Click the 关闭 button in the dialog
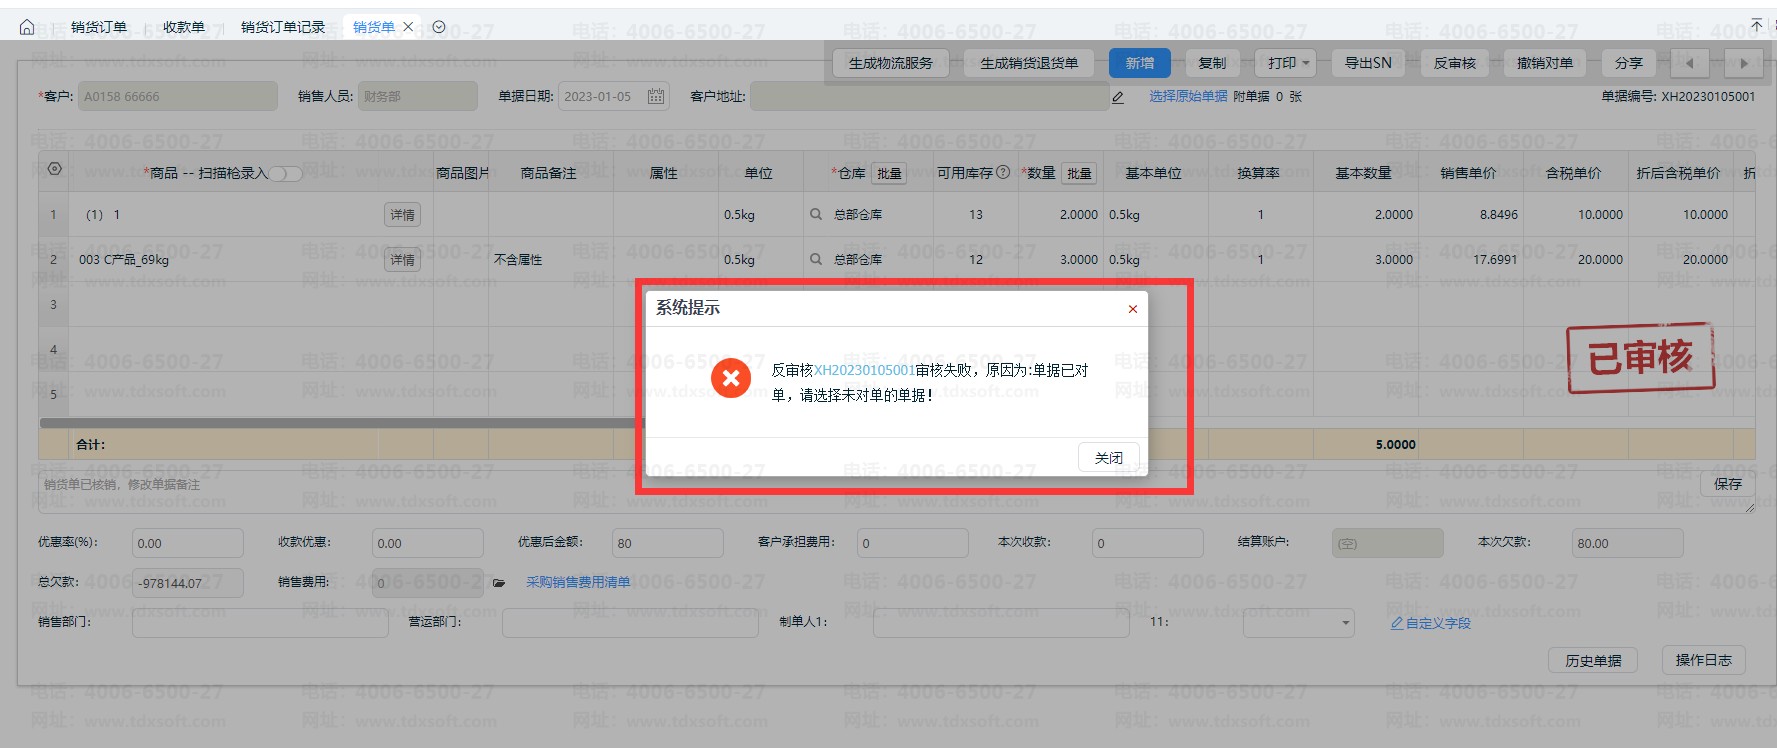This screenshot has height=748, width=1777. click(1108, 457)
